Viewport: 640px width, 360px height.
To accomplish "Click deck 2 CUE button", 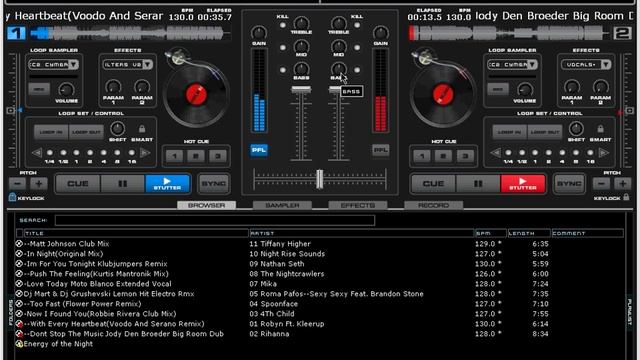I will [x=433, y=184].
